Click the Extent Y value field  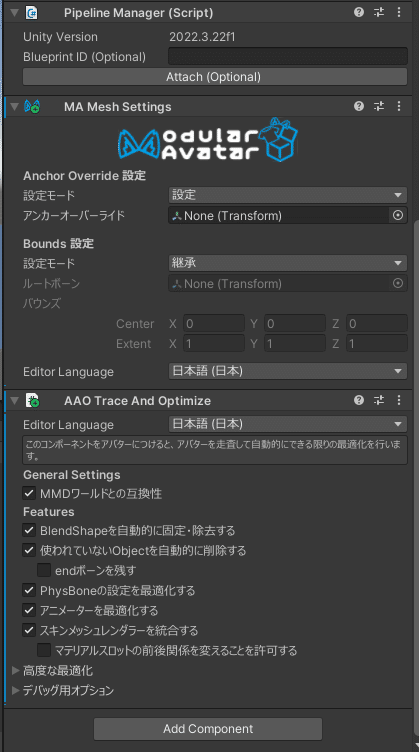[295, 344]
